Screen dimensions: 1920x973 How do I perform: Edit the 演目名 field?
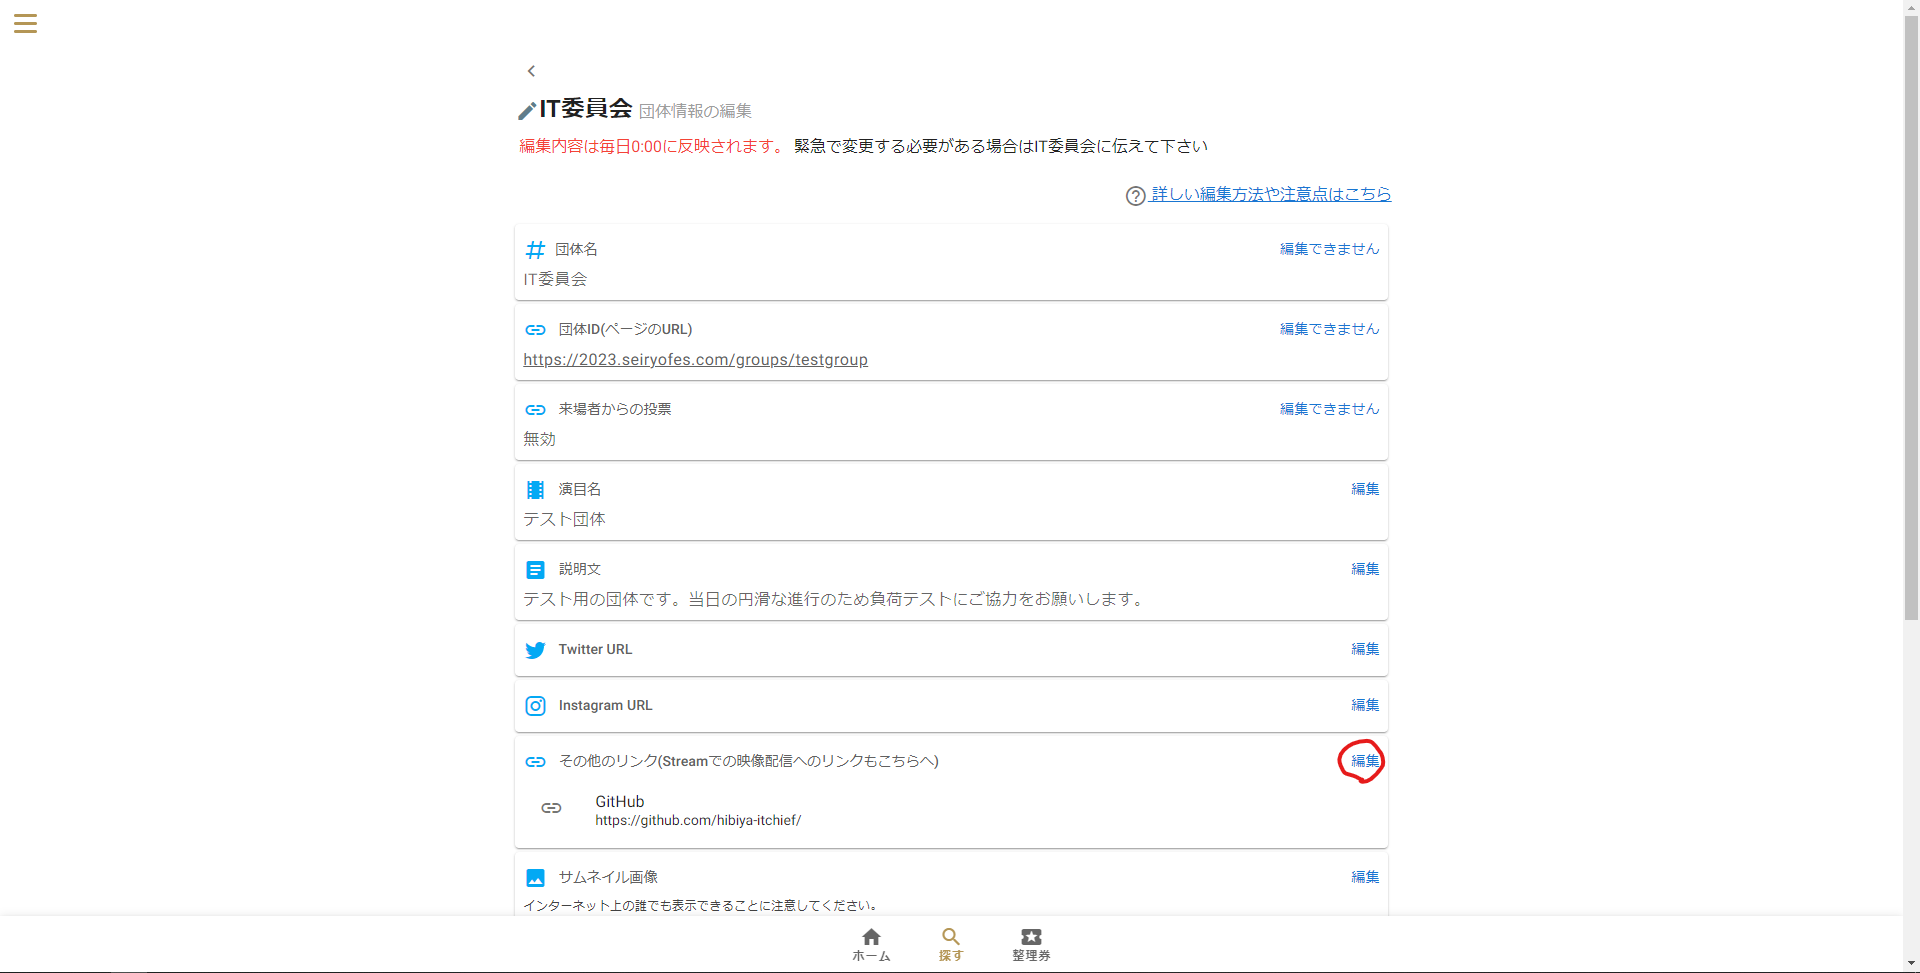point(1365,489)
